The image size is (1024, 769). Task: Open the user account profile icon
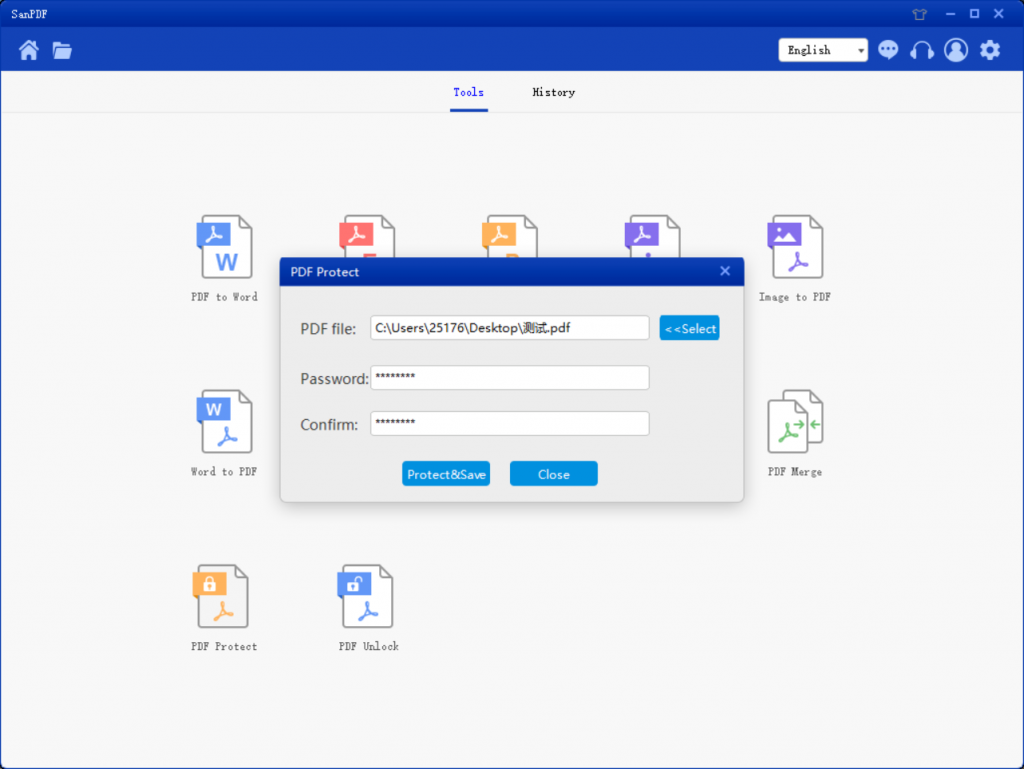coord(956,50)
